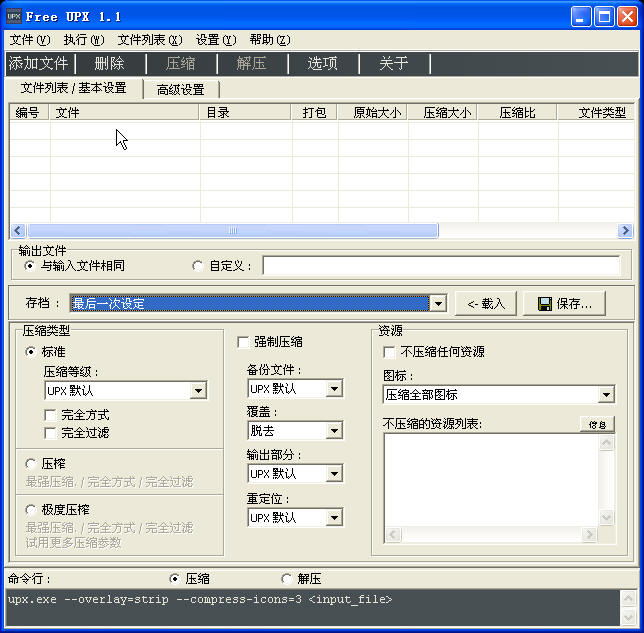Click 解压 toolbar button
This screenshot has width=644, height=633.
[252, 64]
